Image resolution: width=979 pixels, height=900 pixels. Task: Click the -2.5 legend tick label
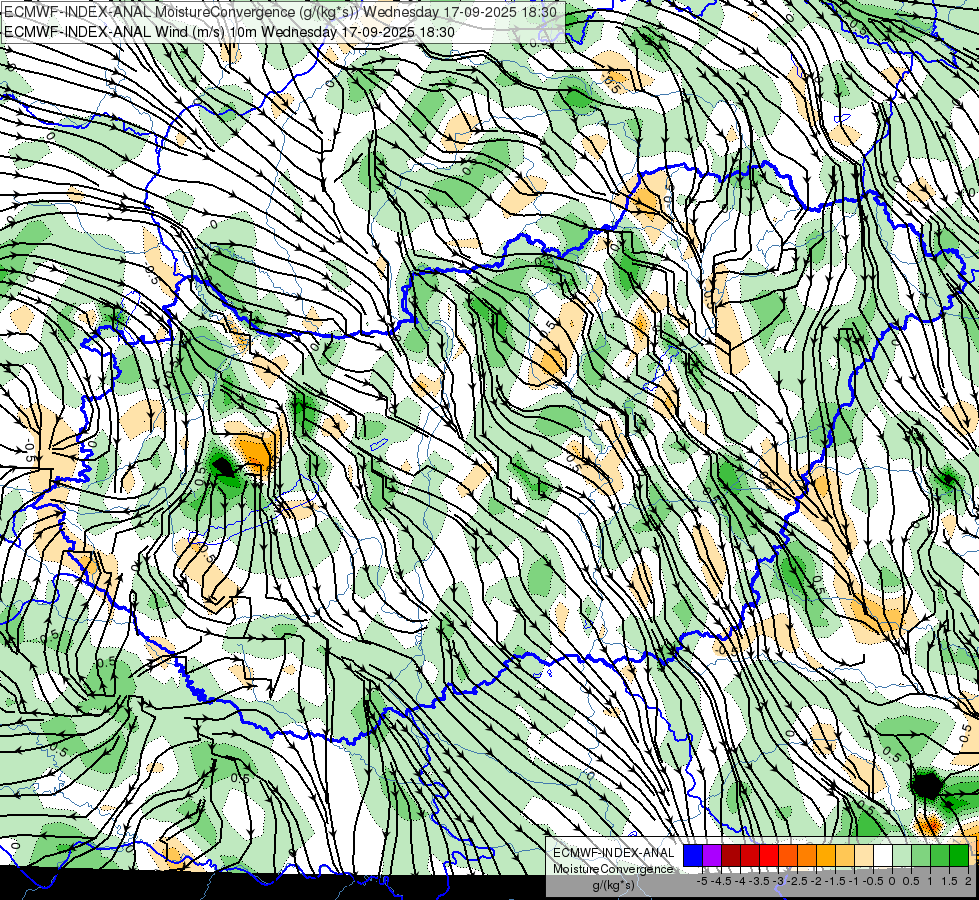point(797,881)
